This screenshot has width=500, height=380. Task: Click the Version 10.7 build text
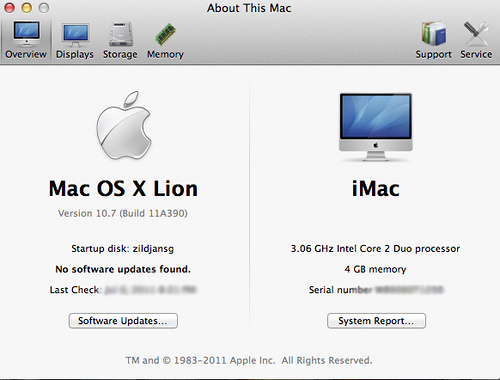[x=123, y=213]
